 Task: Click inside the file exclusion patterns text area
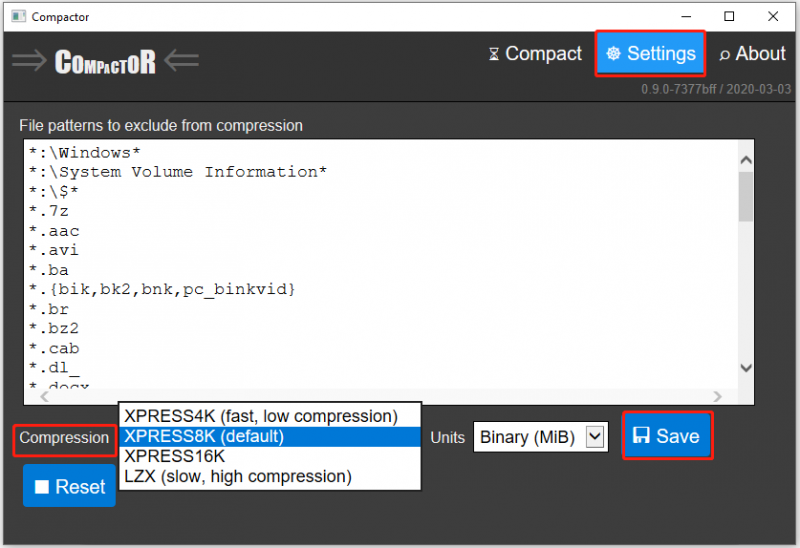[x=382, y=264]
